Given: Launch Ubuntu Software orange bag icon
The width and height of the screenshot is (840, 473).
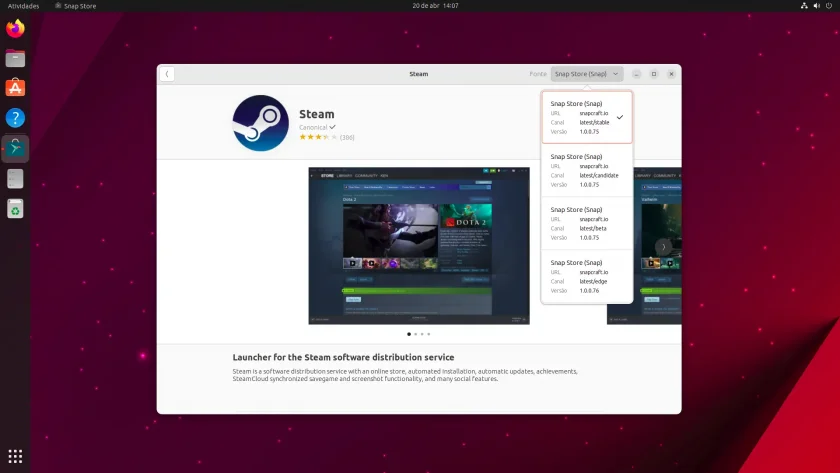Looking at the screenshot, I should pos(15,88).
